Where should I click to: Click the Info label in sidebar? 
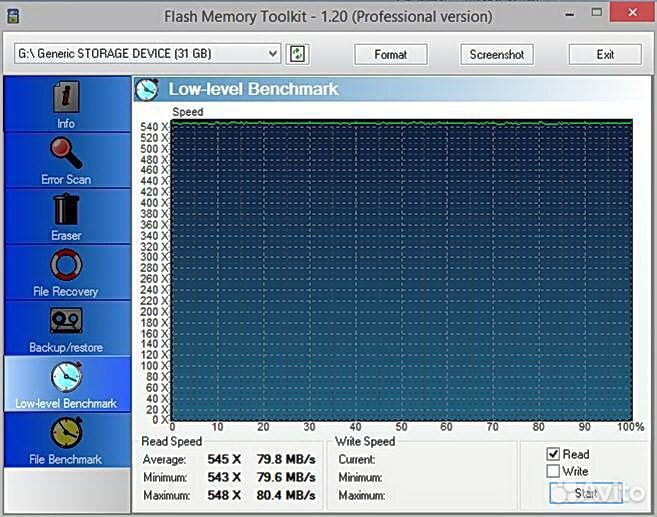pyautogui.click(x=66, y=124)
